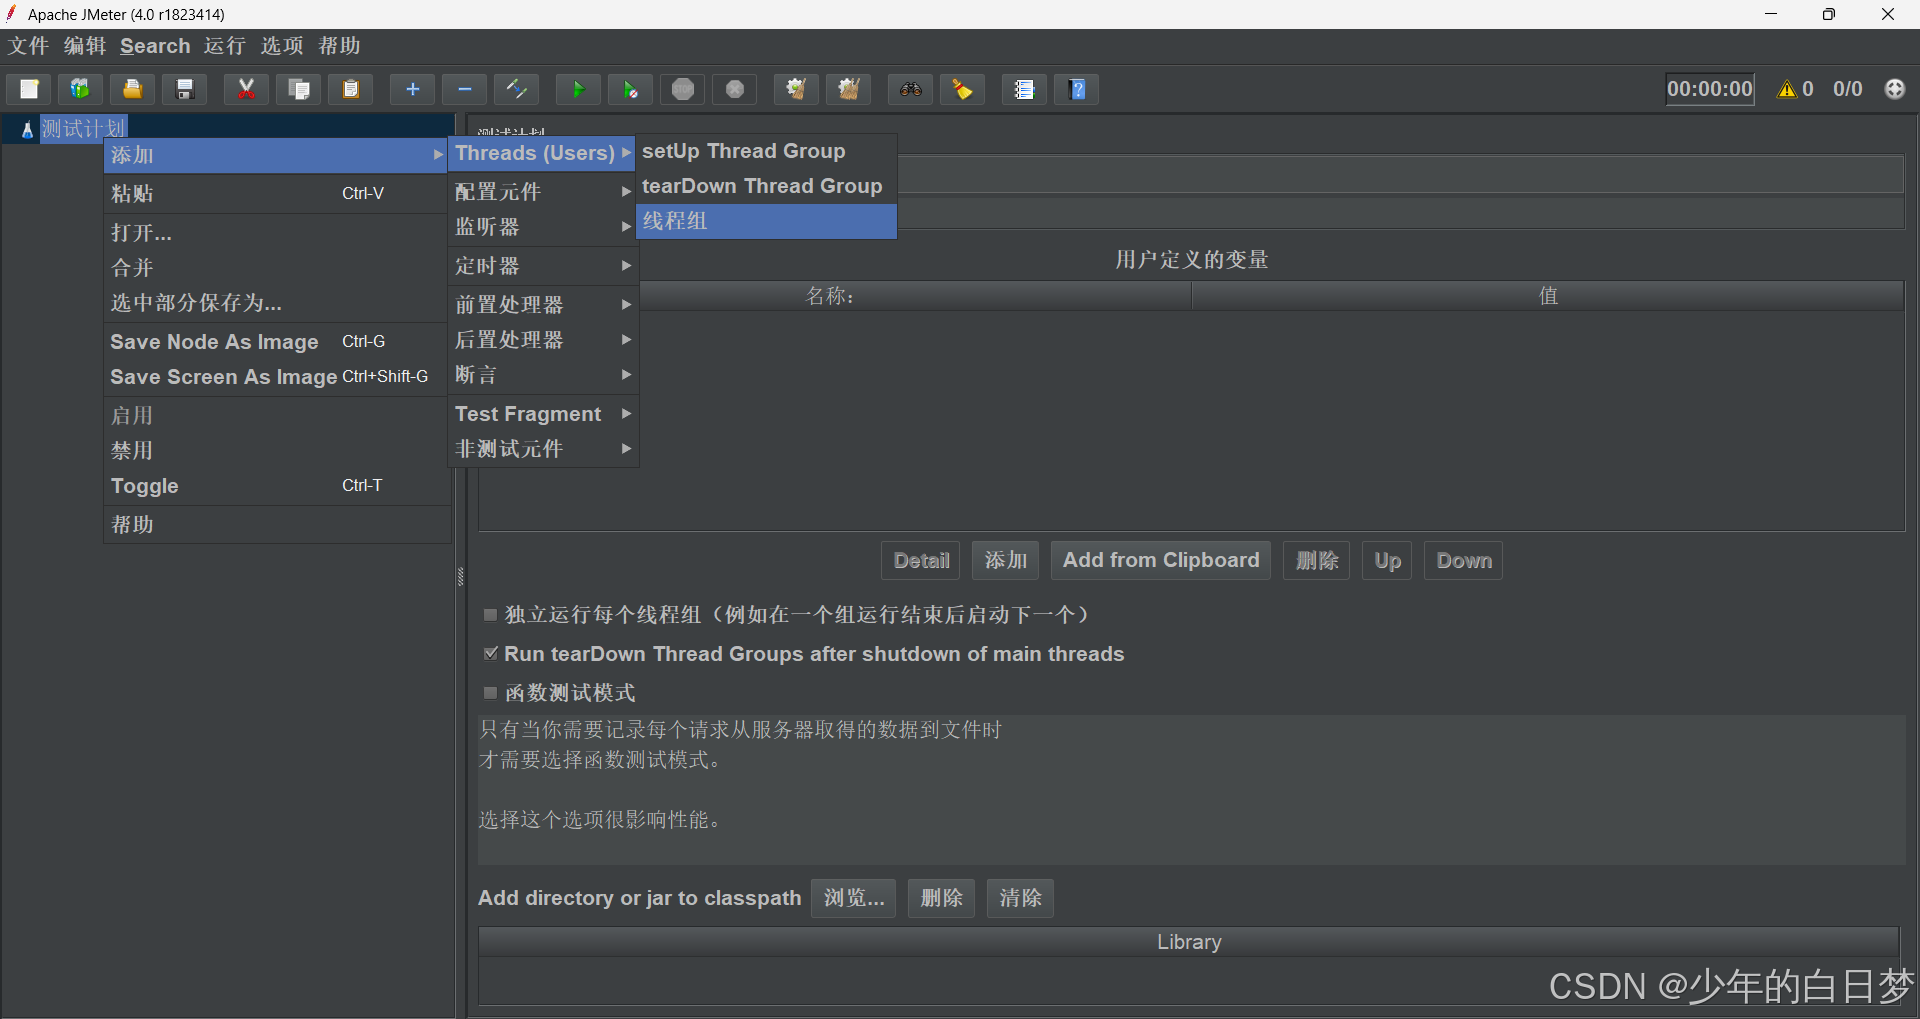The image size is (1920, 1019).
Task: Click the Save floppy disk icon
Action: (185, 89)
